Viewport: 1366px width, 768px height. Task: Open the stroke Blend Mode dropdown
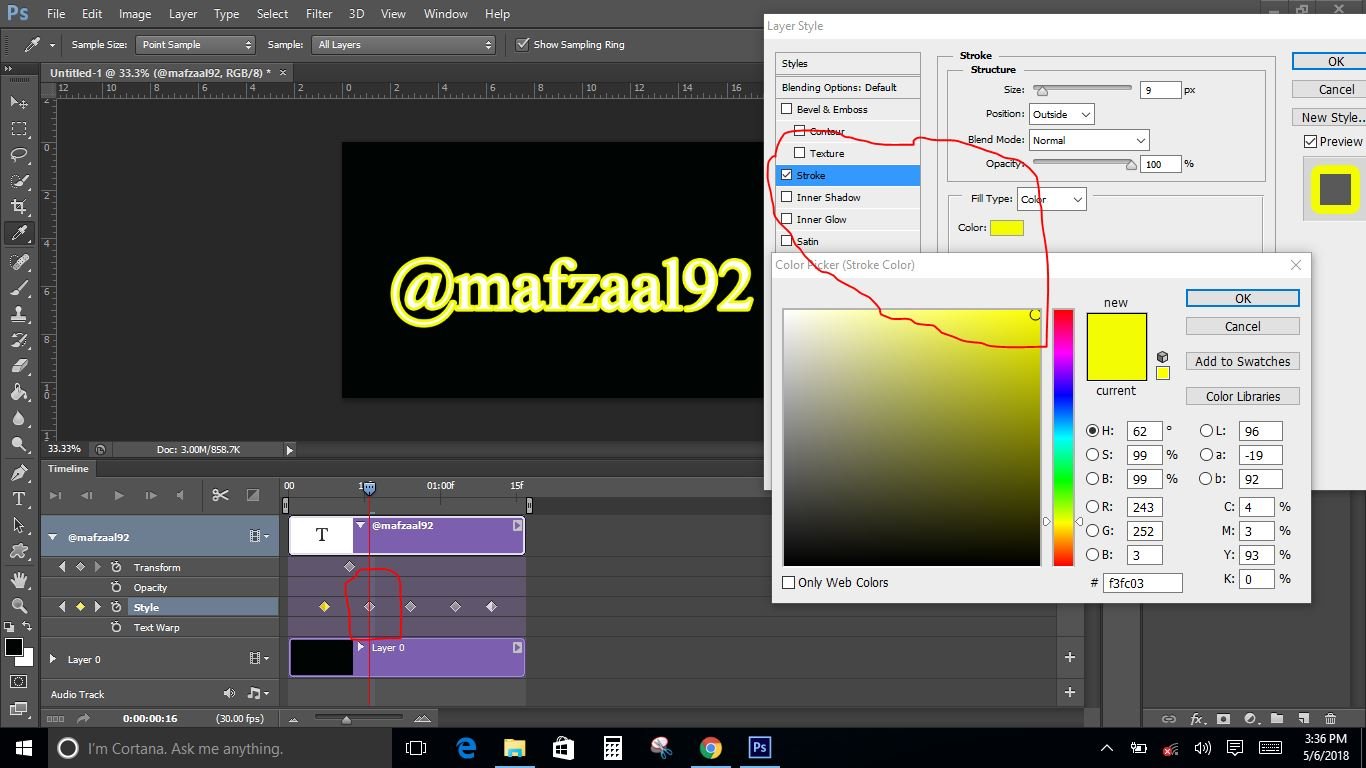click(1088, 140)
